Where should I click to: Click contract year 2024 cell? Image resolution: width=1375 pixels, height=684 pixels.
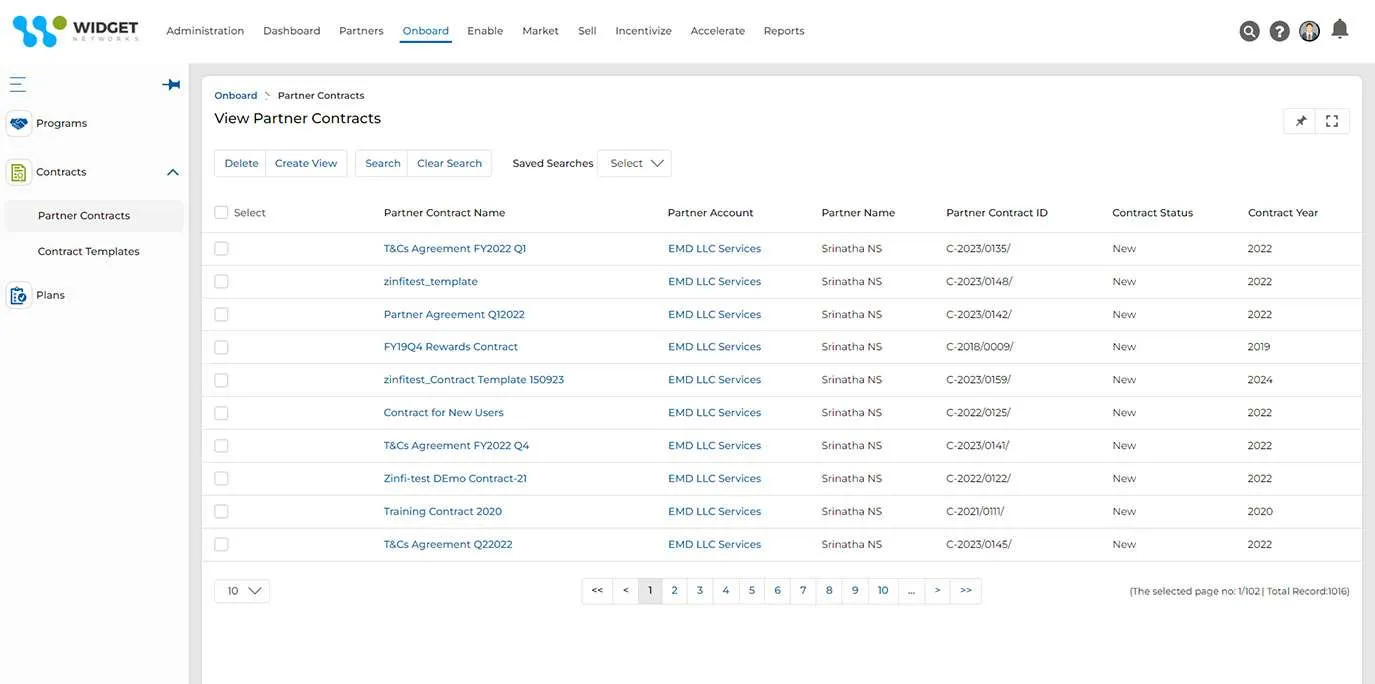point(1260,380)
